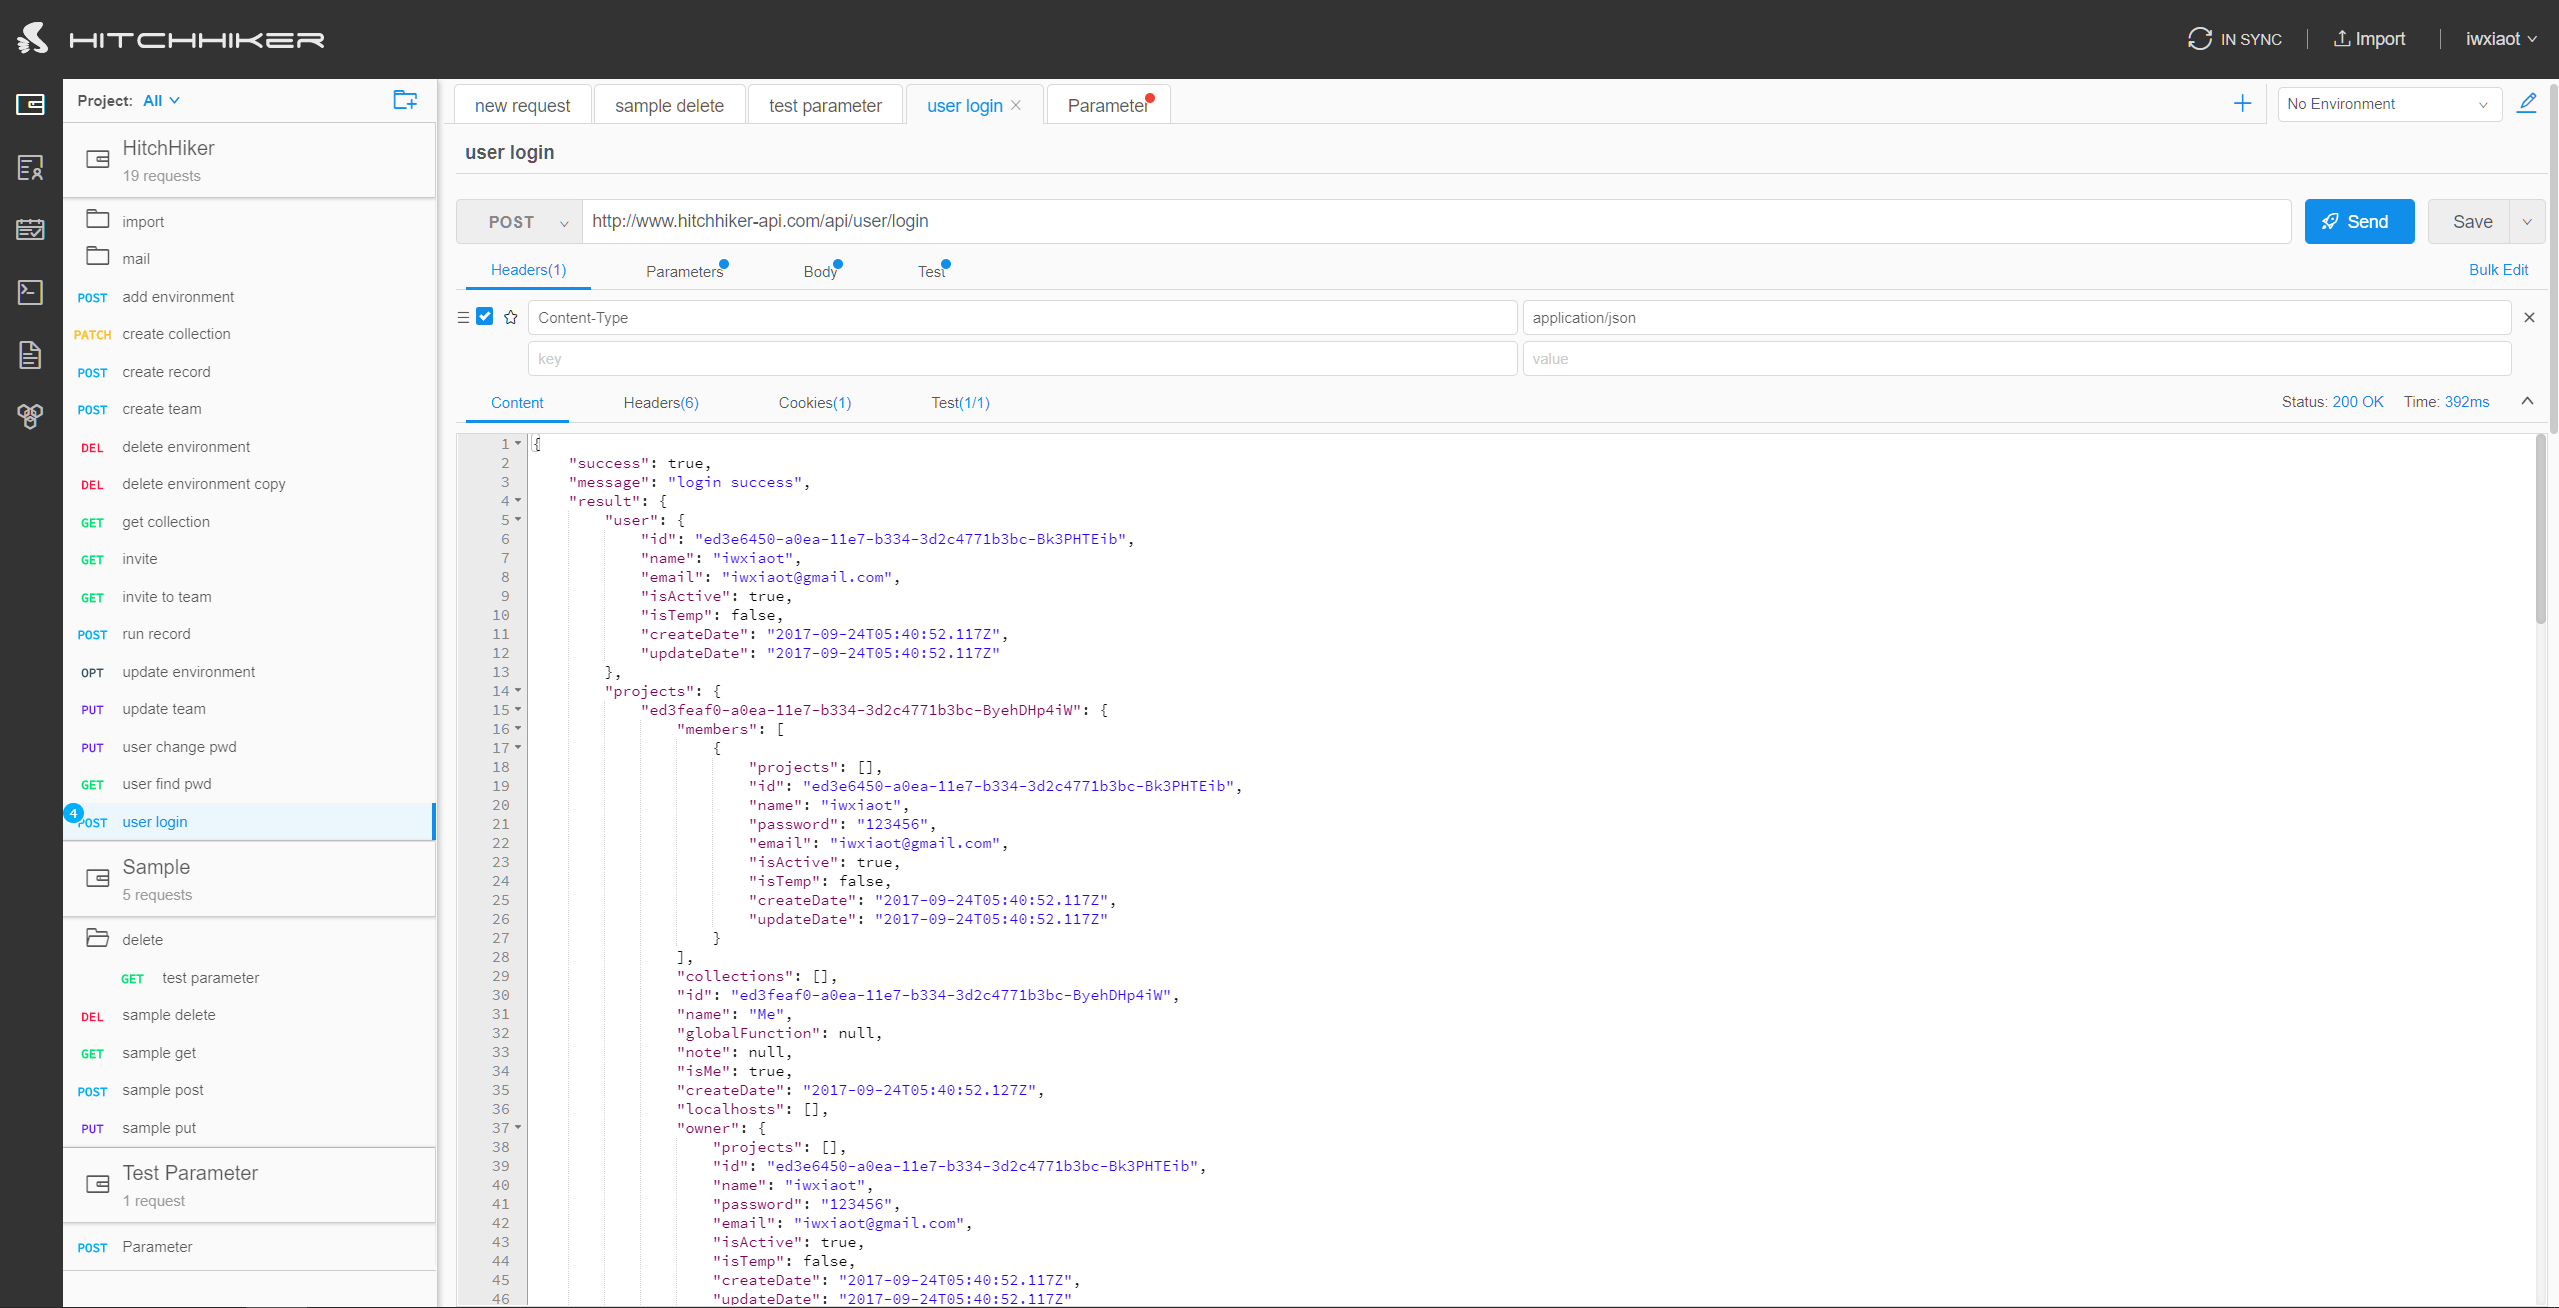Image resolution: width=2559 pixels, height=1308 pixels.
Task: Uncheck the Content-Type header checkbox
Action: 485,317
